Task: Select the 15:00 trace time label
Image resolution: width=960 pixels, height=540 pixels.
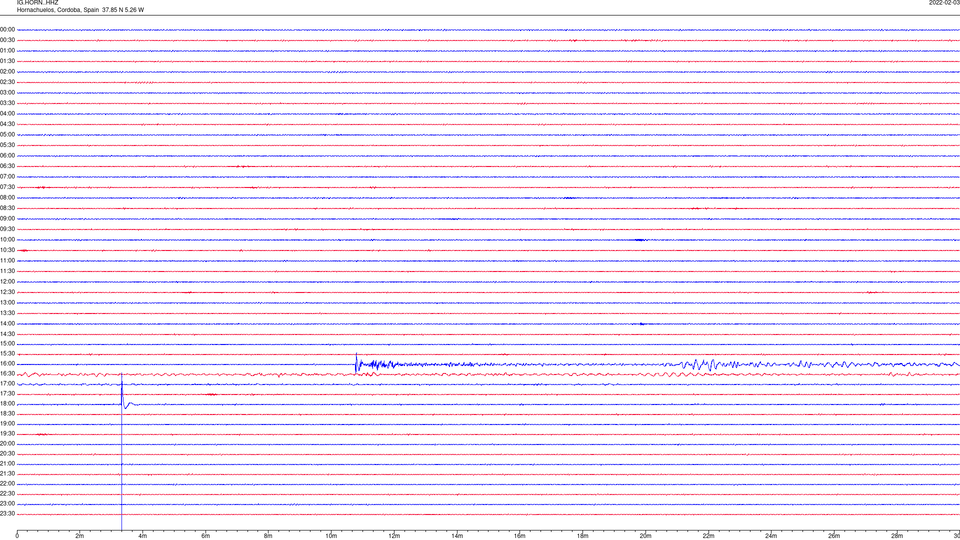Action: click(7, 343)
